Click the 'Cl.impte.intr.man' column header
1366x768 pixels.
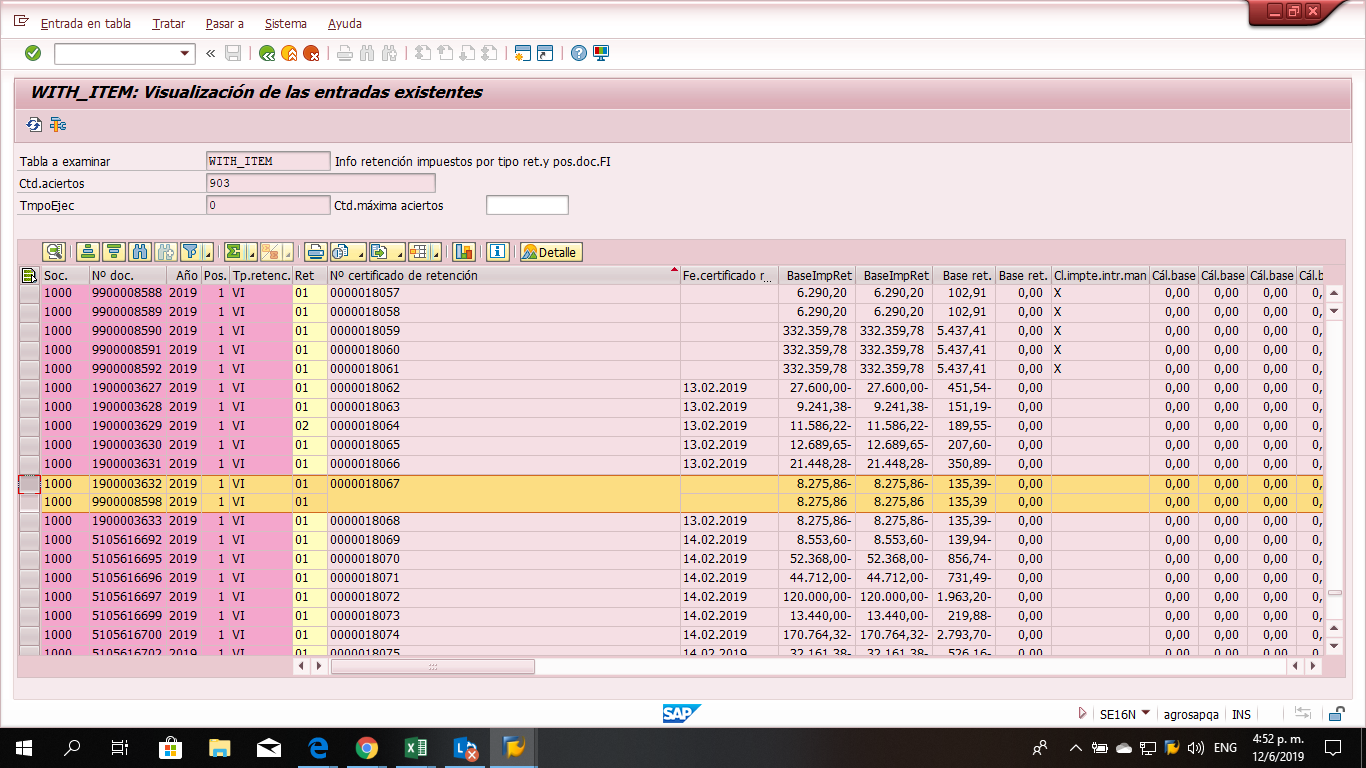coord(1100,275)
